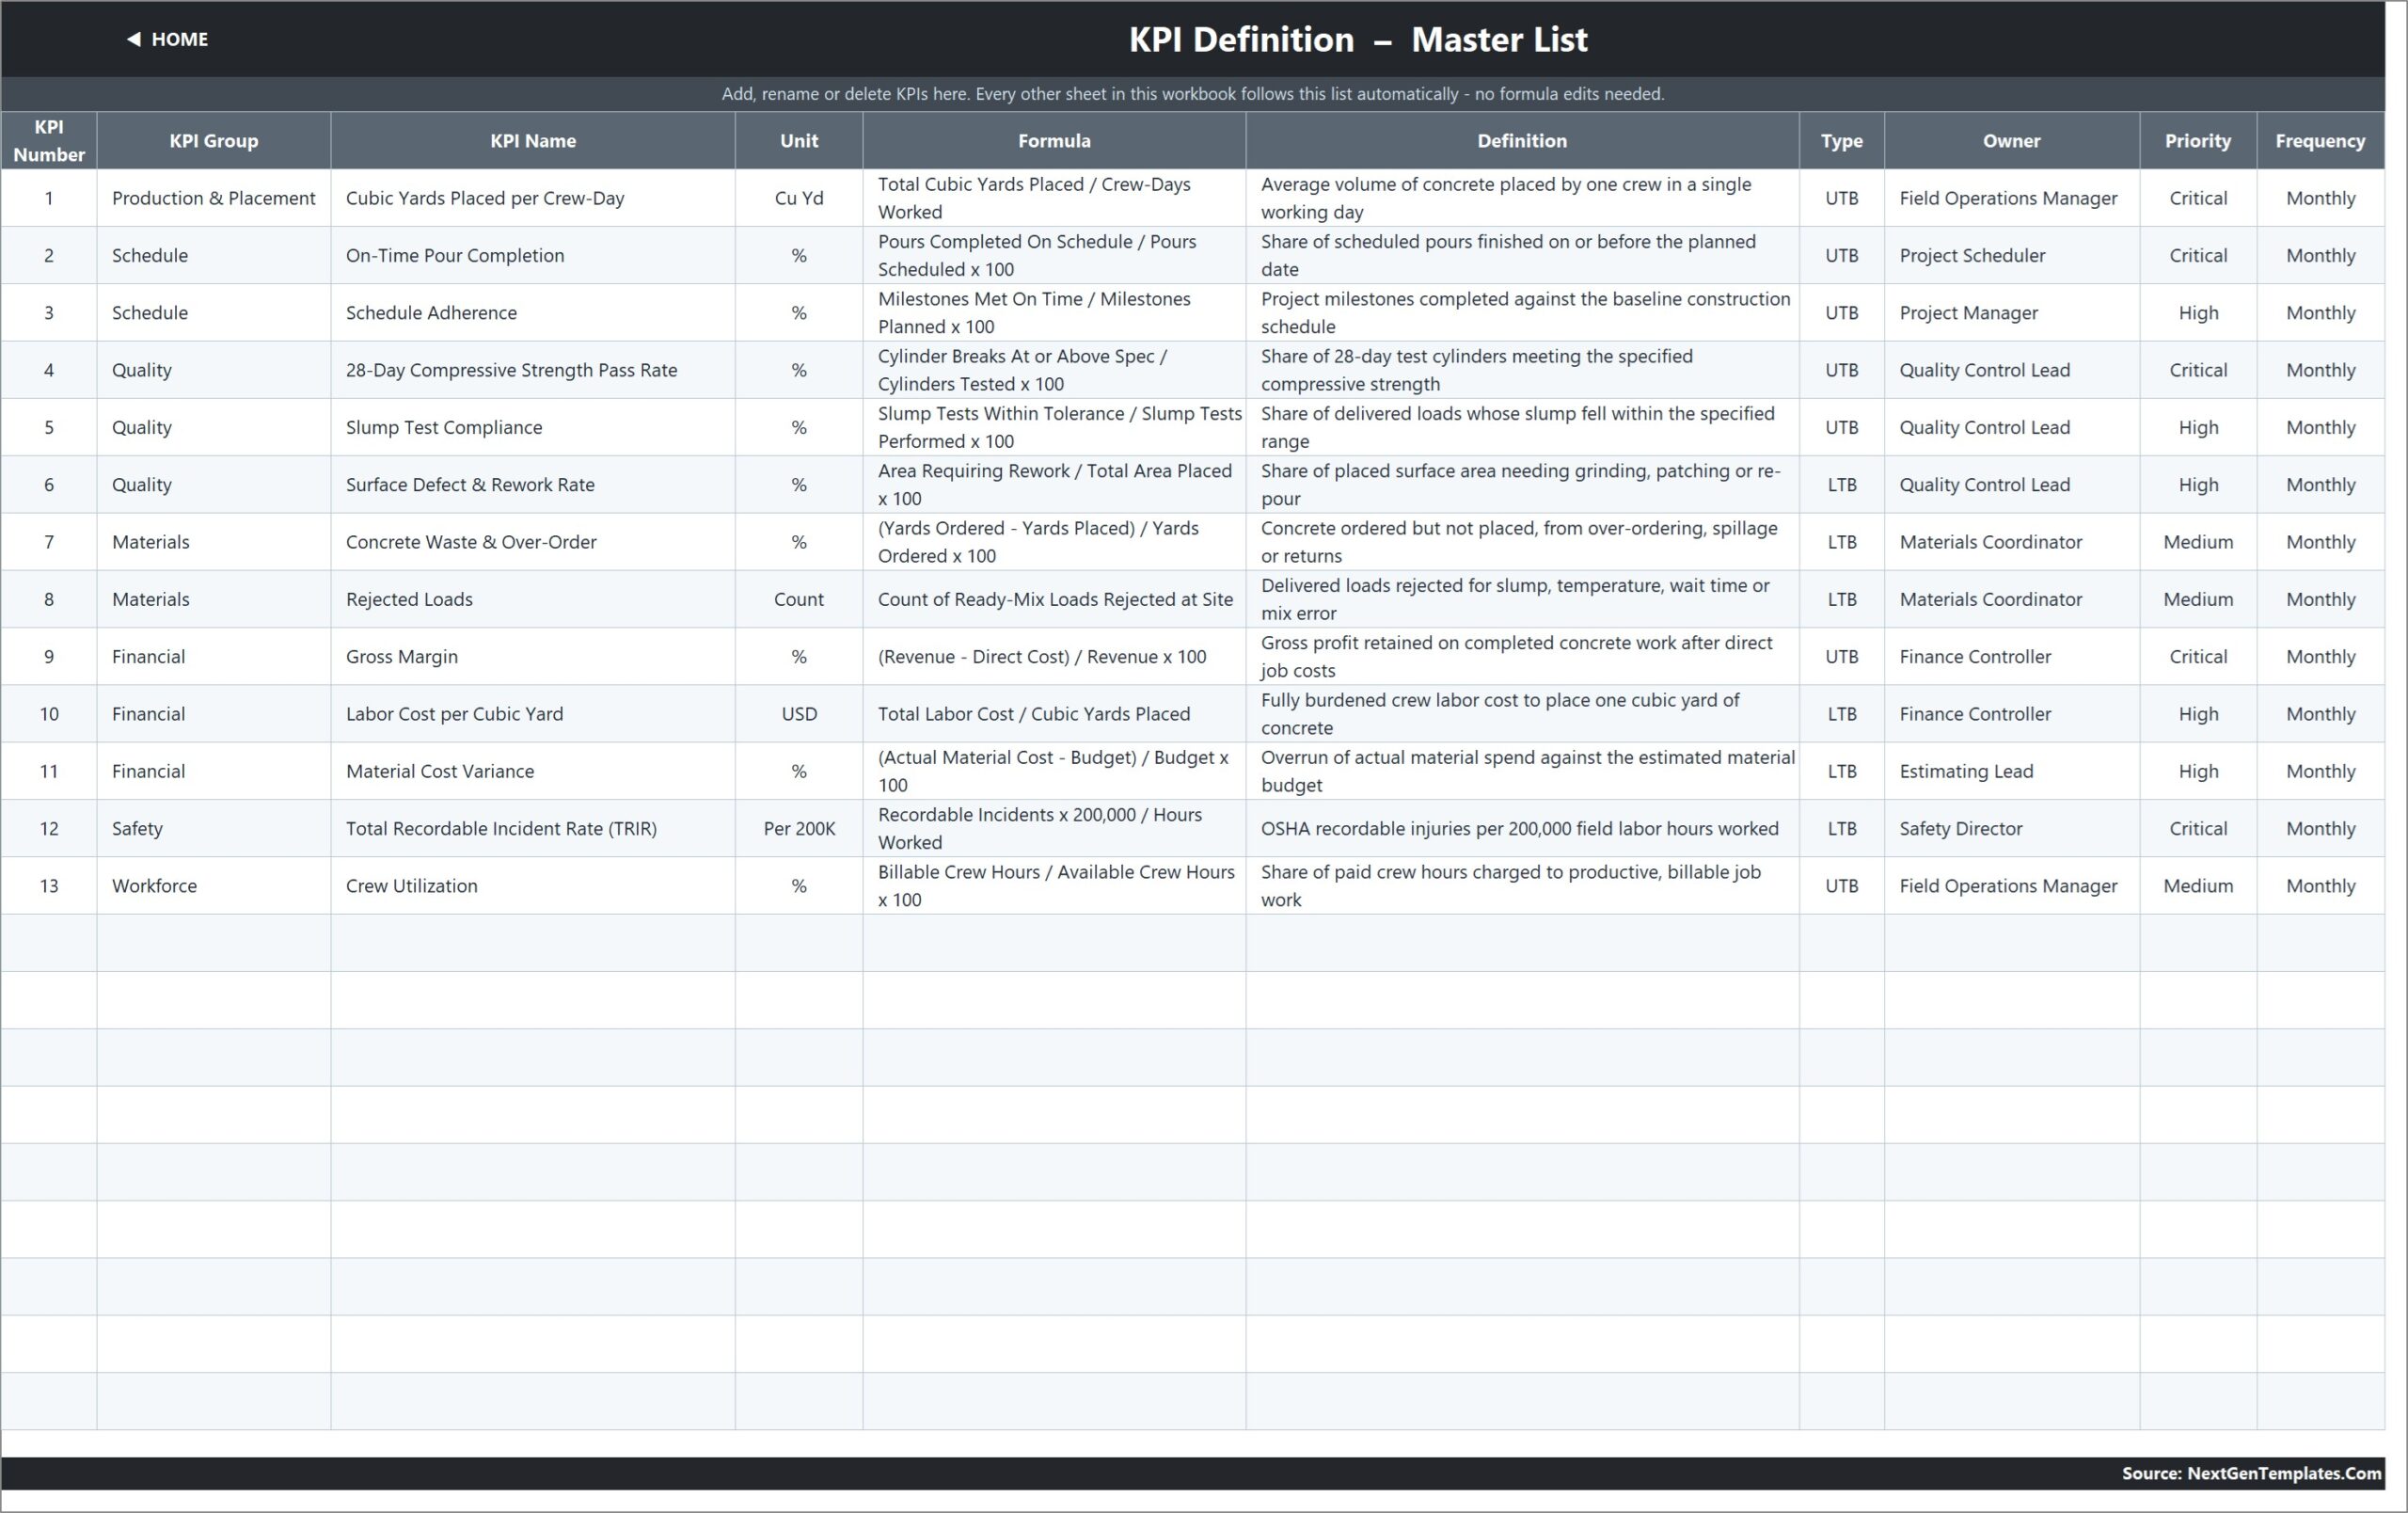Click the 'Per 200K' unit cell
The width and height of the screenshot is (2408, 1513).
coord(799,828)
